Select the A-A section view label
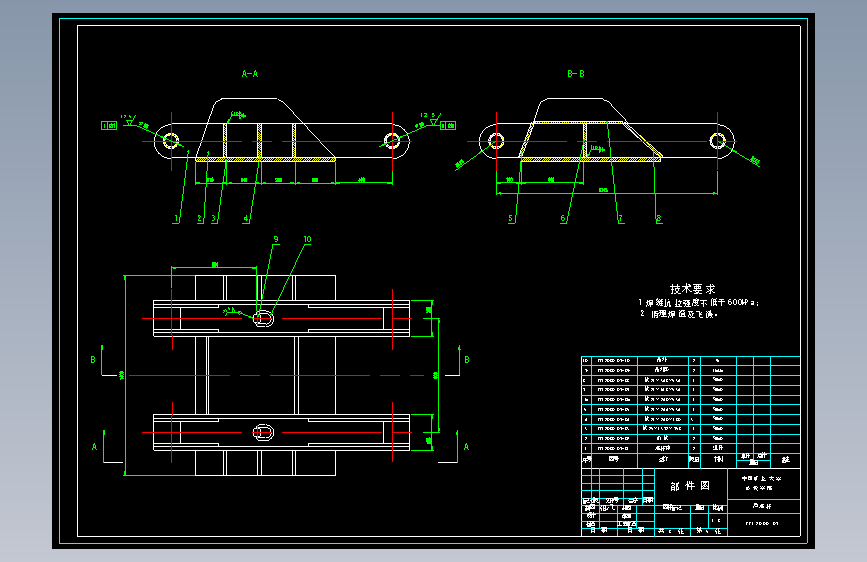The height and width of the screenshot is (562, 867). tap(250, 74)
